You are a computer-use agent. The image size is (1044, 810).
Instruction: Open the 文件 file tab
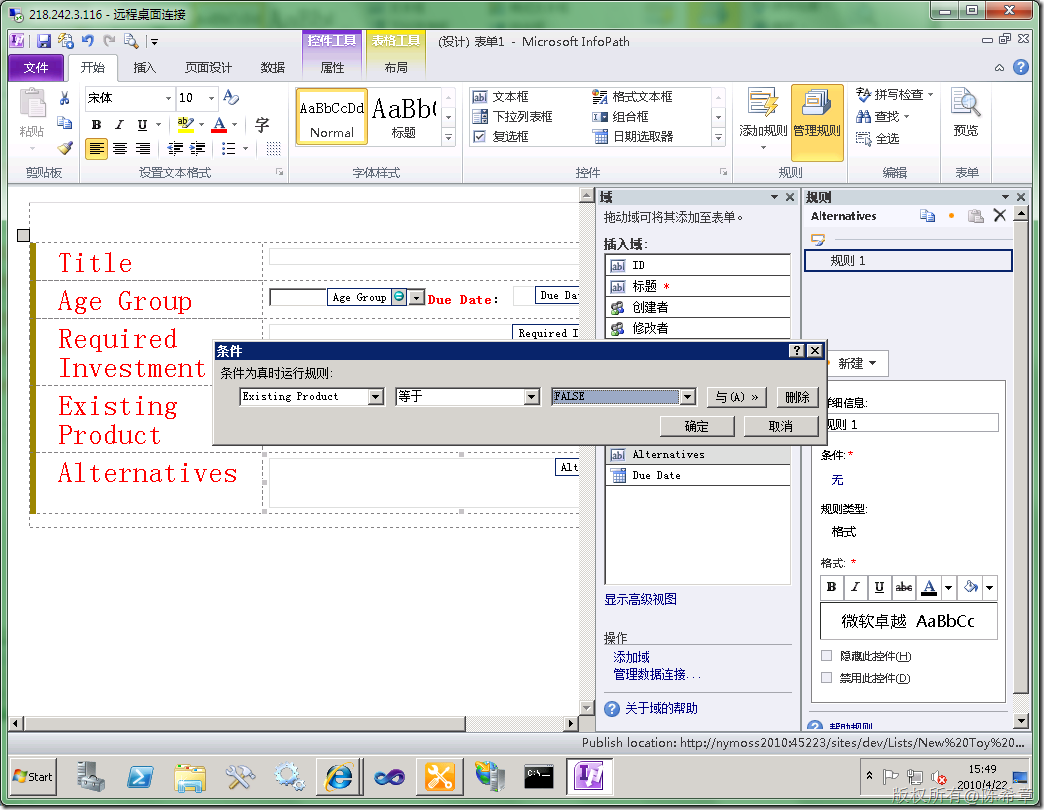click(36, 67)
